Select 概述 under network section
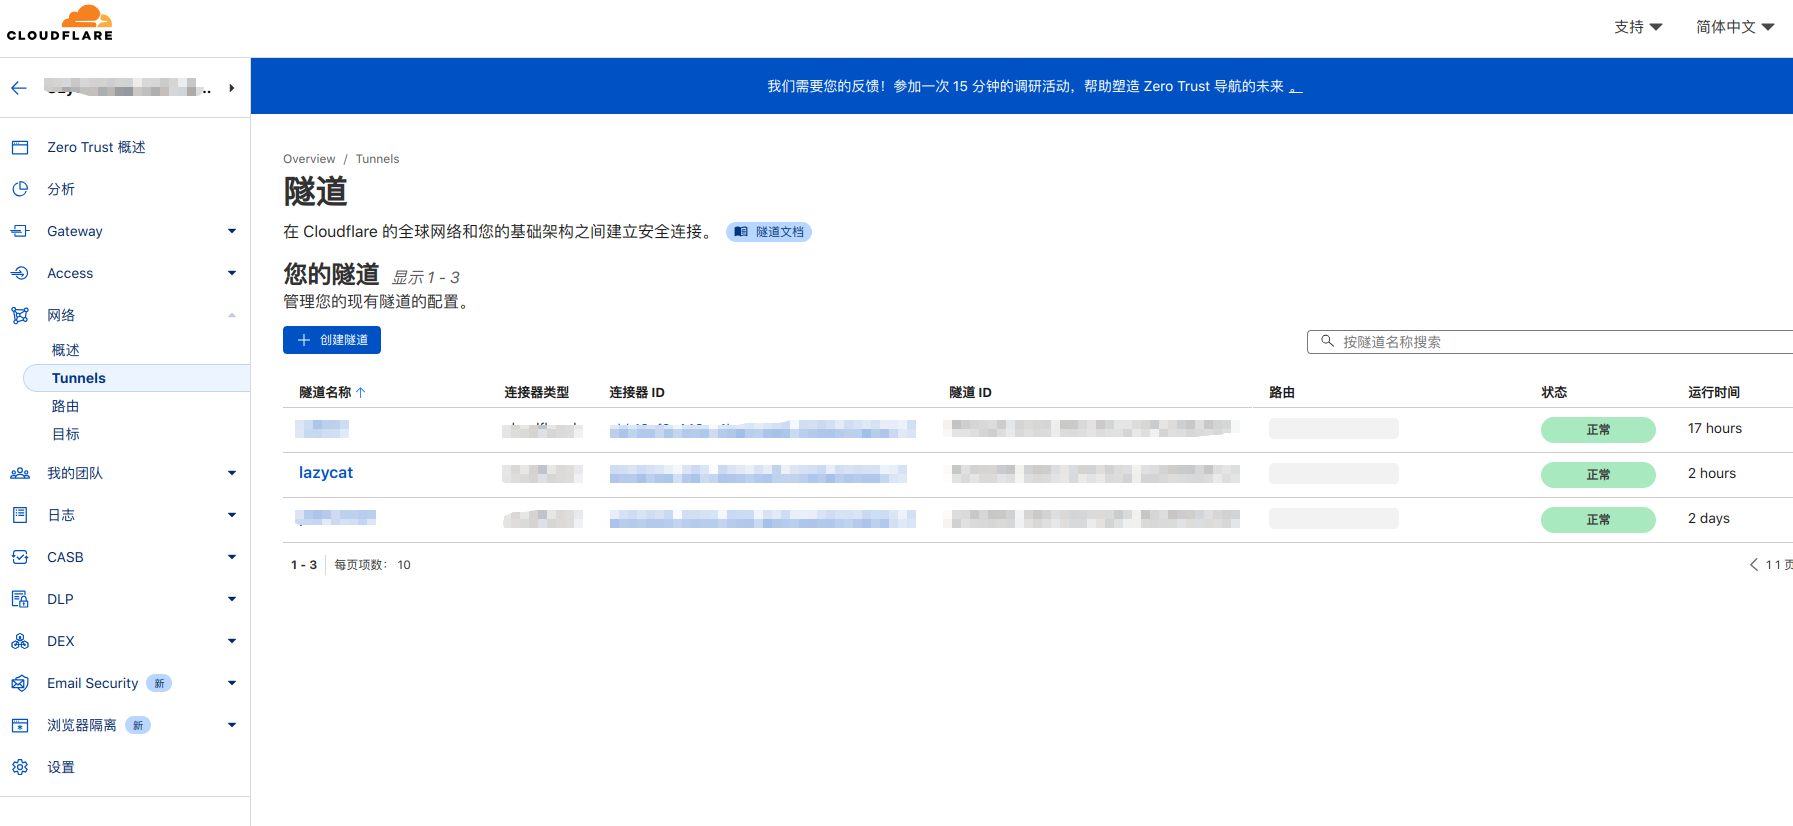1793x826 pixels. tap(66, 350)
